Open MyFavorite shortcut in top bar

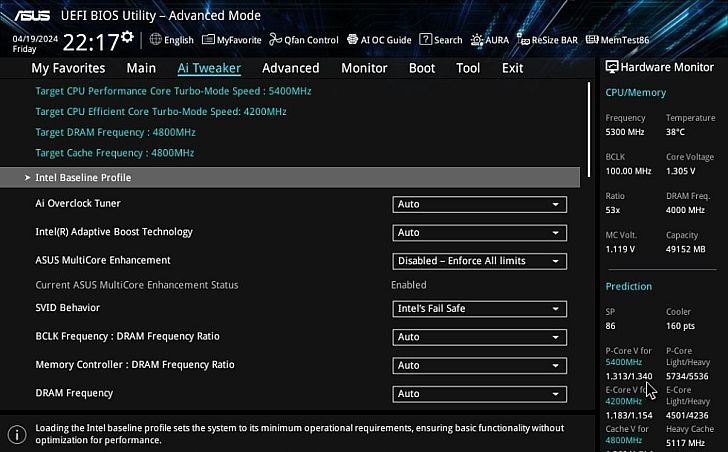pyautogui.click(x=231, y=40)
